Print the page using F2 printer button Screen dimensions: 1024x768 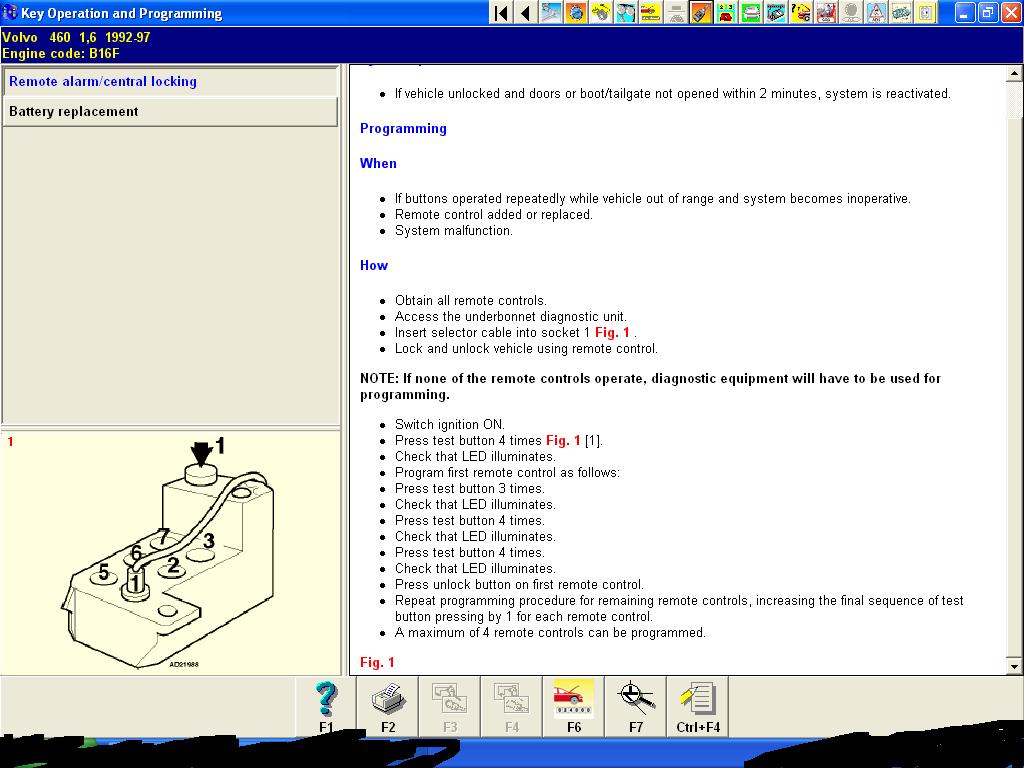(x=388, y=707)
